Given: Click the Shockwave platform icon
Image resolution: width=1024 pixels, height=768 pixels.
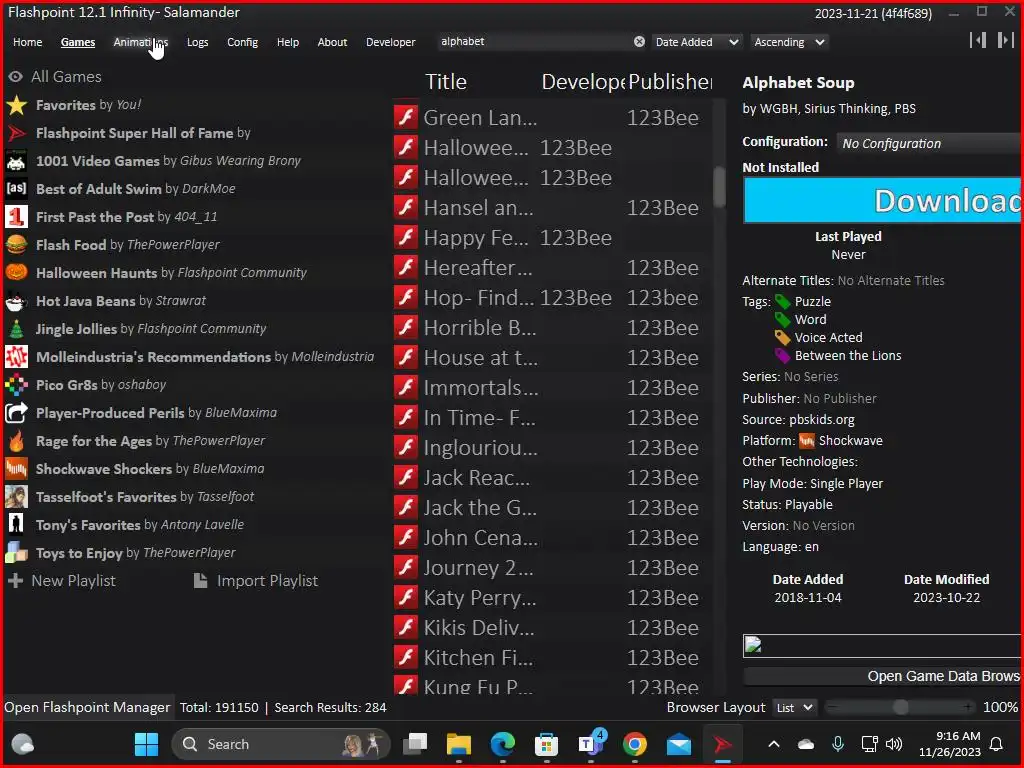Looking at the screenshot, I should (807, 441).
